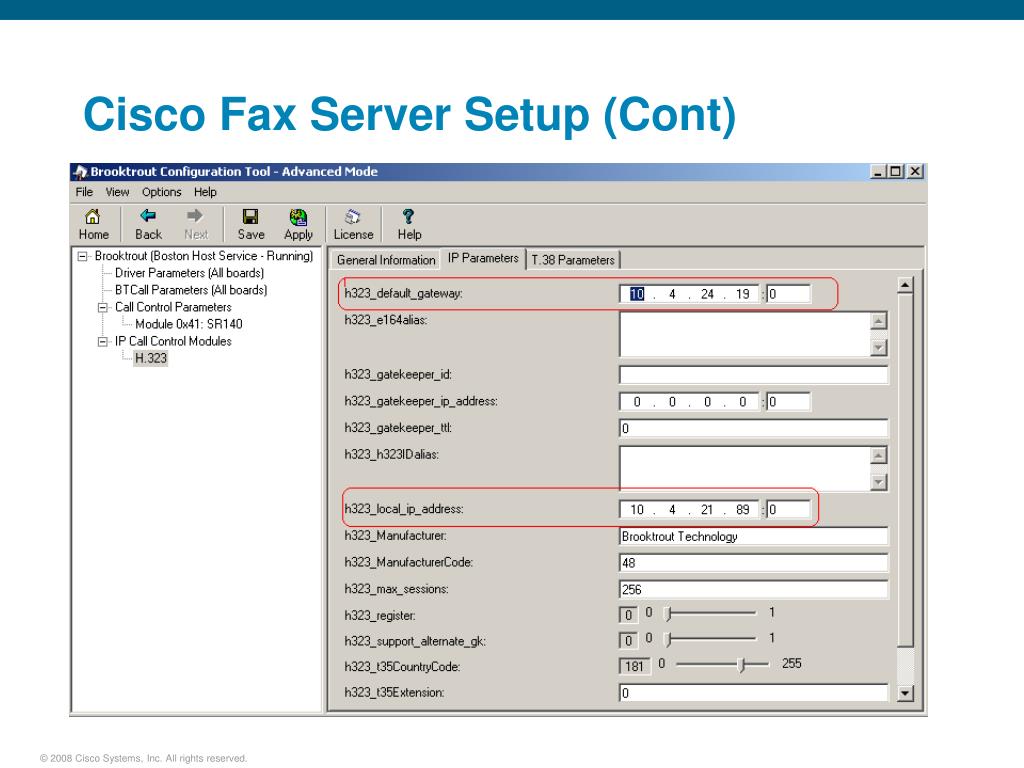Click local IP address octet 89
Screen dimensions: 1024x768
[743, 509]
